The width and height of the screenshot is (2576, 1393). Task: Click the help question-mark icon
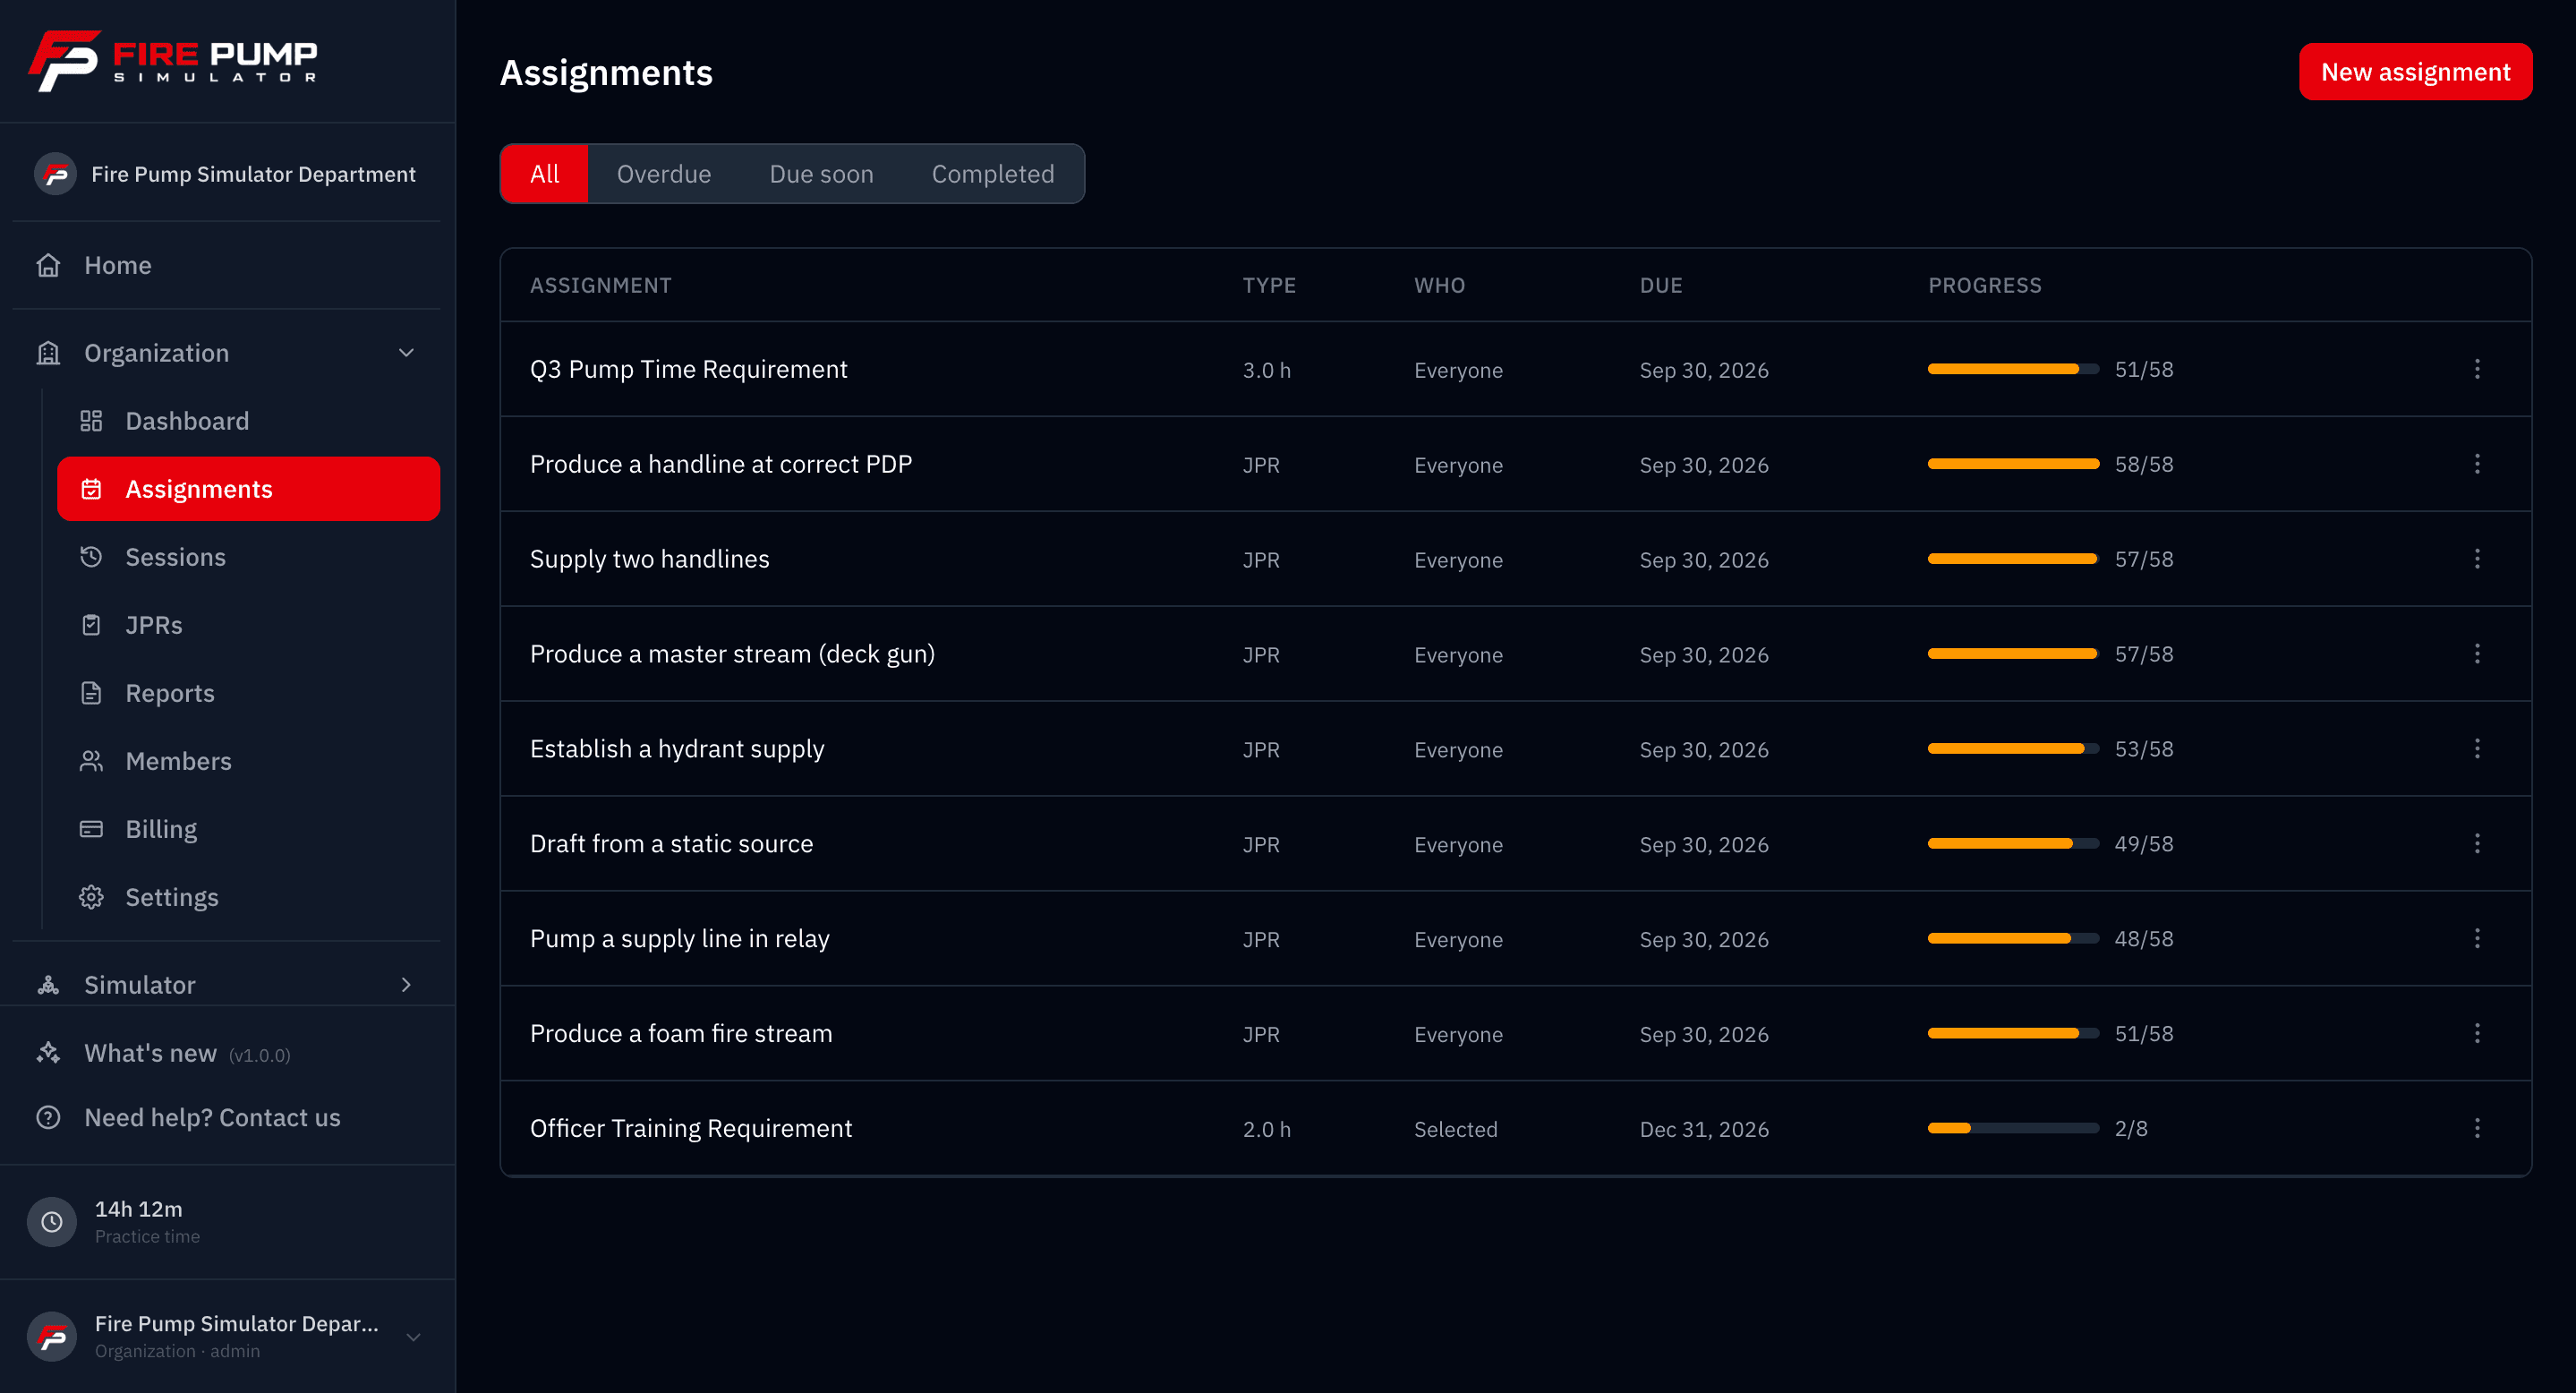(x=48, y=1117)
